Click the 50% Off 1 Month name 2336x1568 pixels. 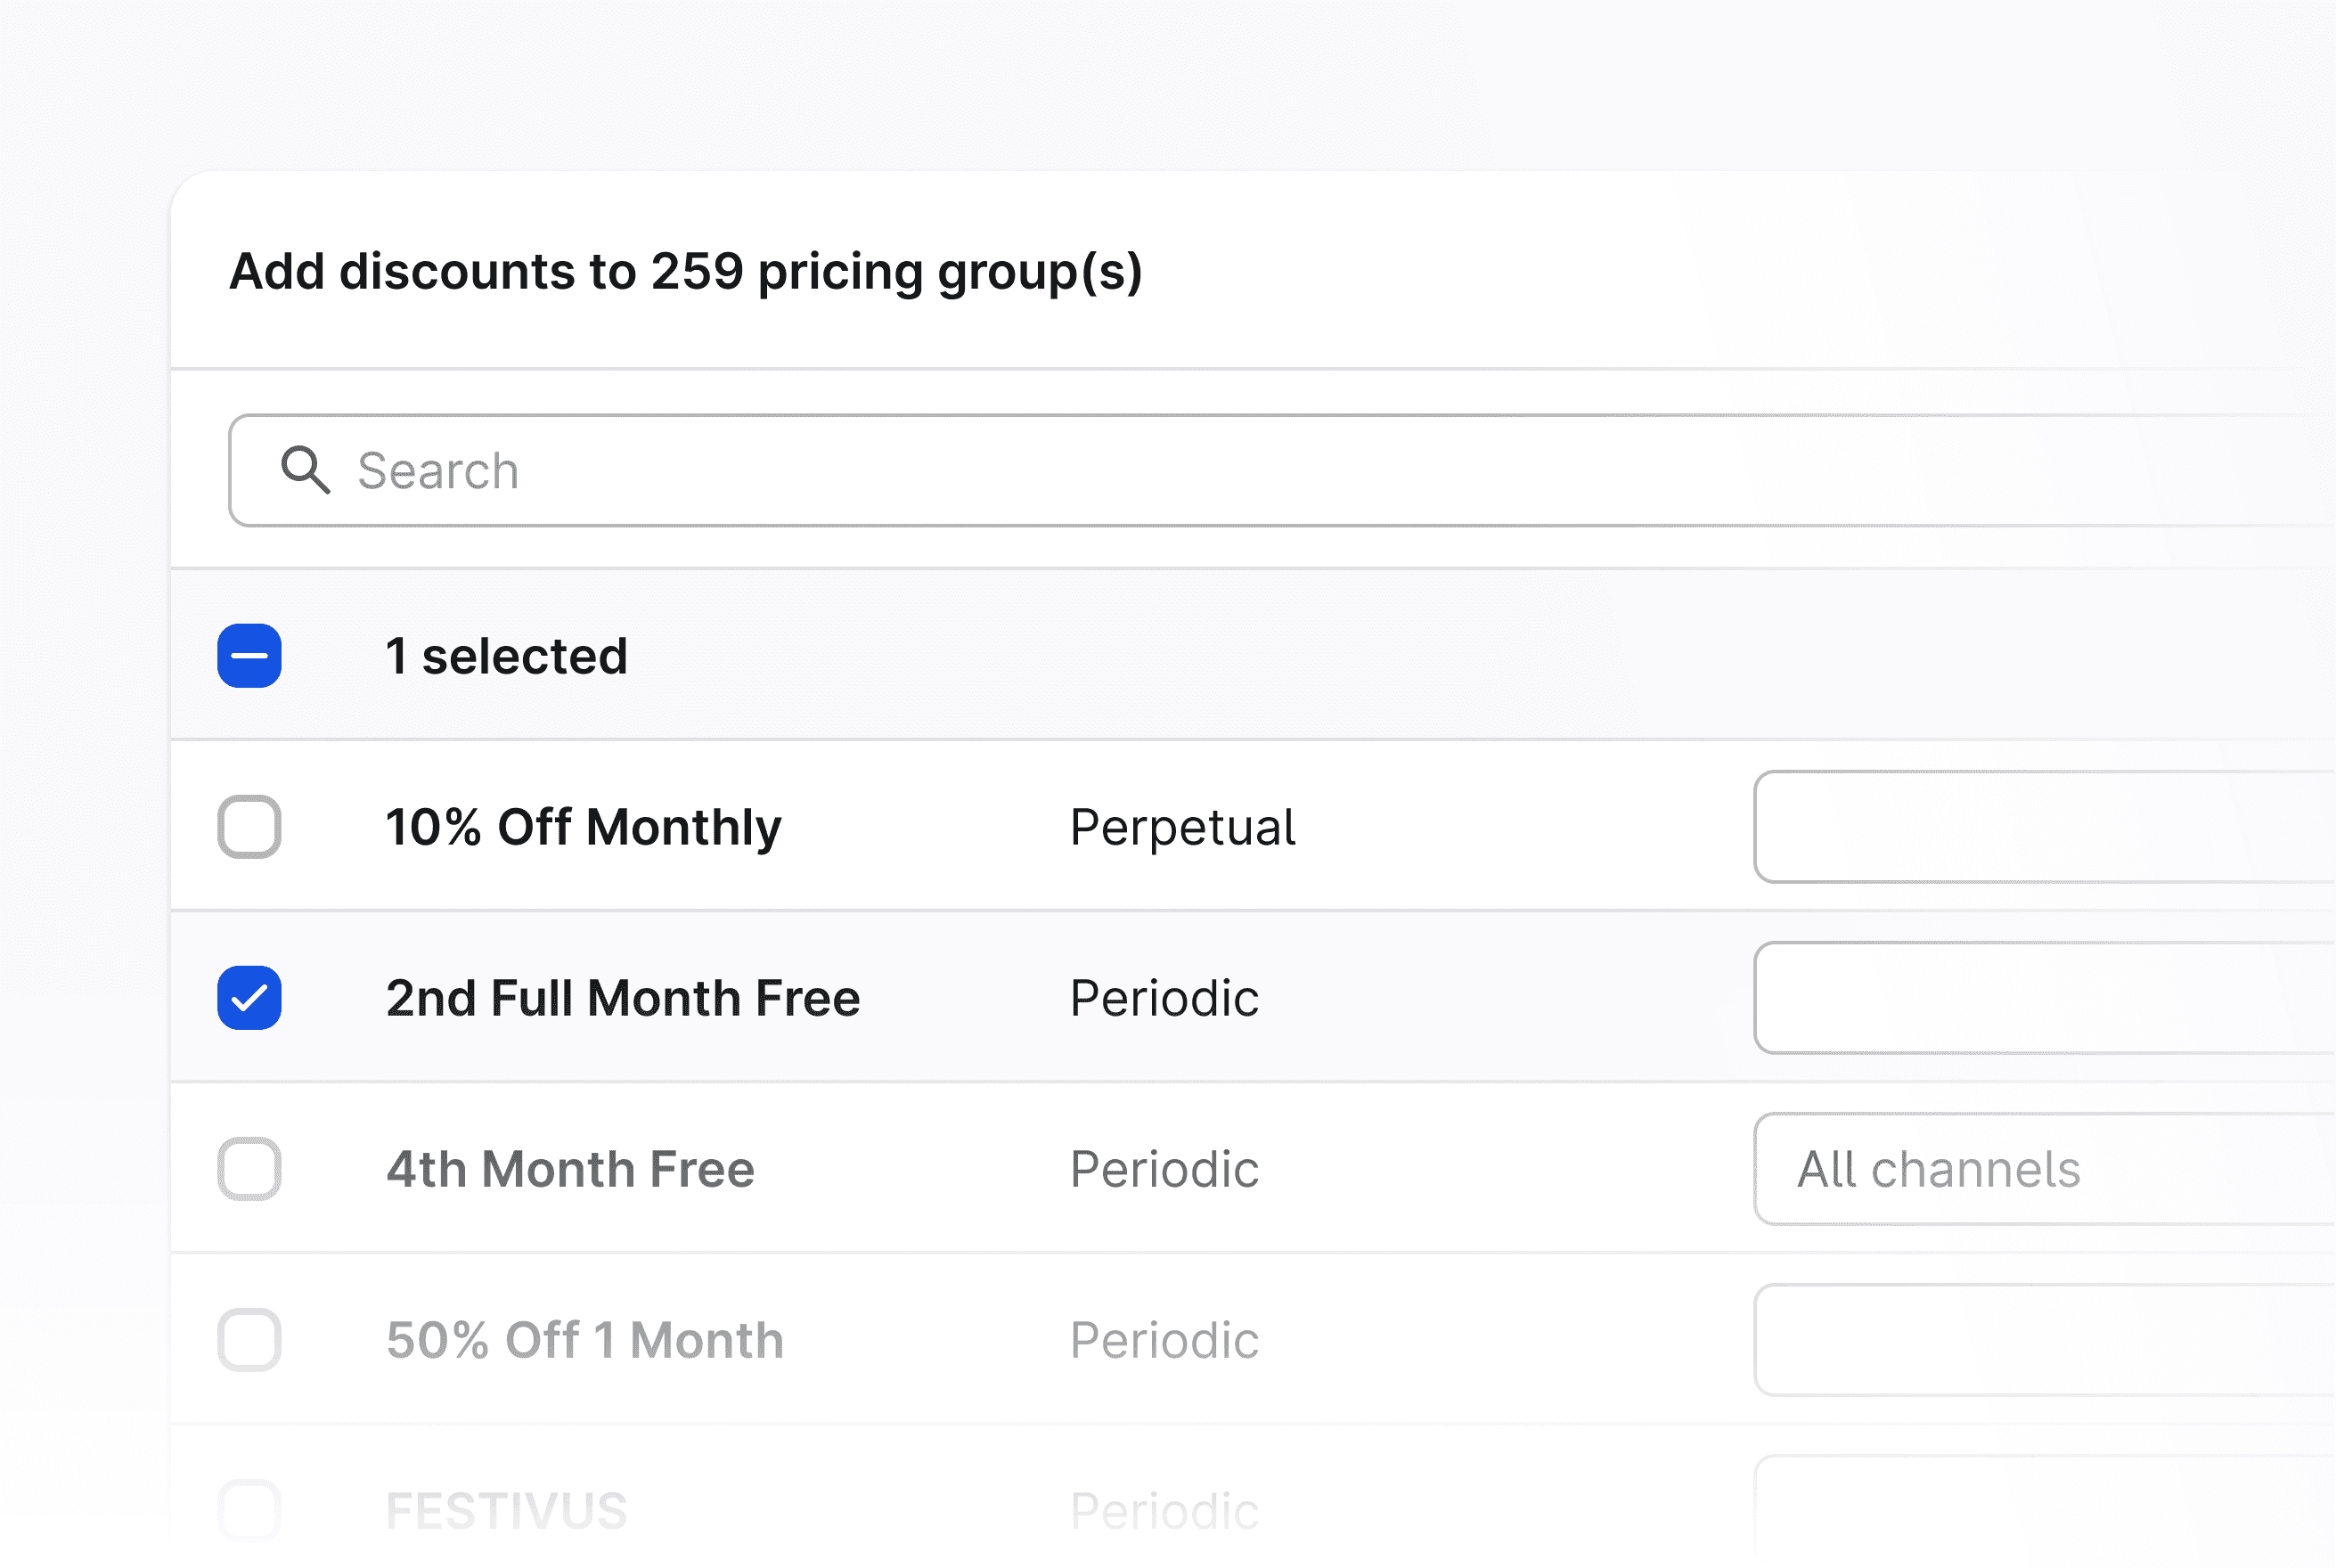pyautogui.click(x=585, y=1340)
